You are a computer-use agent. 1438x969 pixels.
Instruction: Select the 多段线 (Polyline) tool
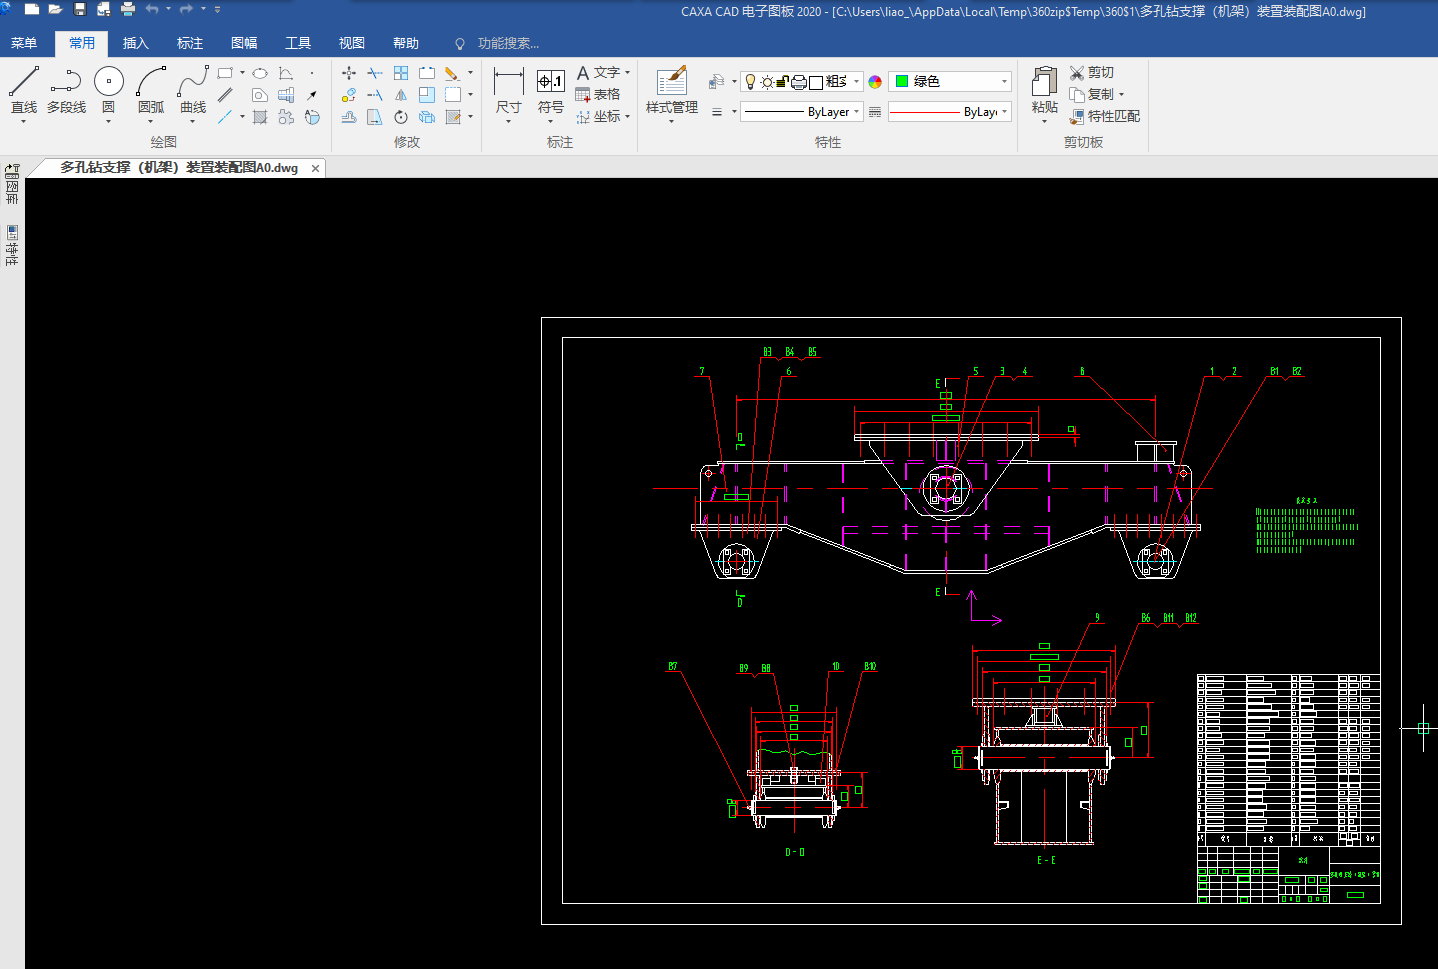(x=66, y=90)
